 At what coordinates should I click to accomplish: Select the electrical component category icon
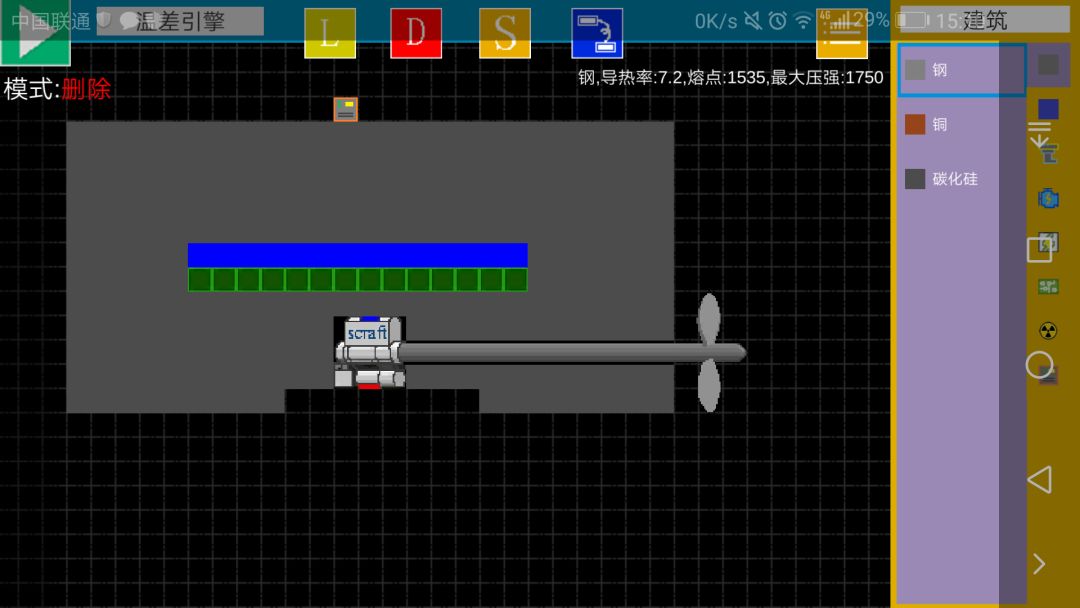[x=1048, y=242]
